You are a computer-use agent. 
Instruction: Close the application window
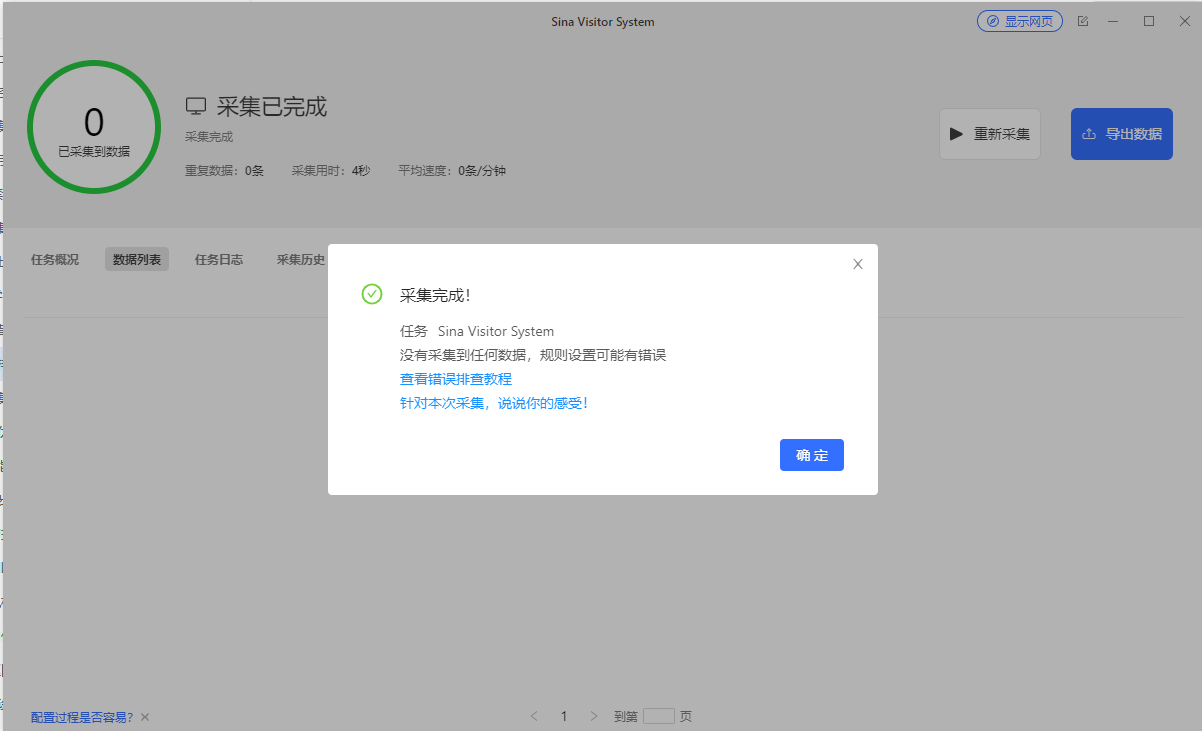tap(1183, 21)
